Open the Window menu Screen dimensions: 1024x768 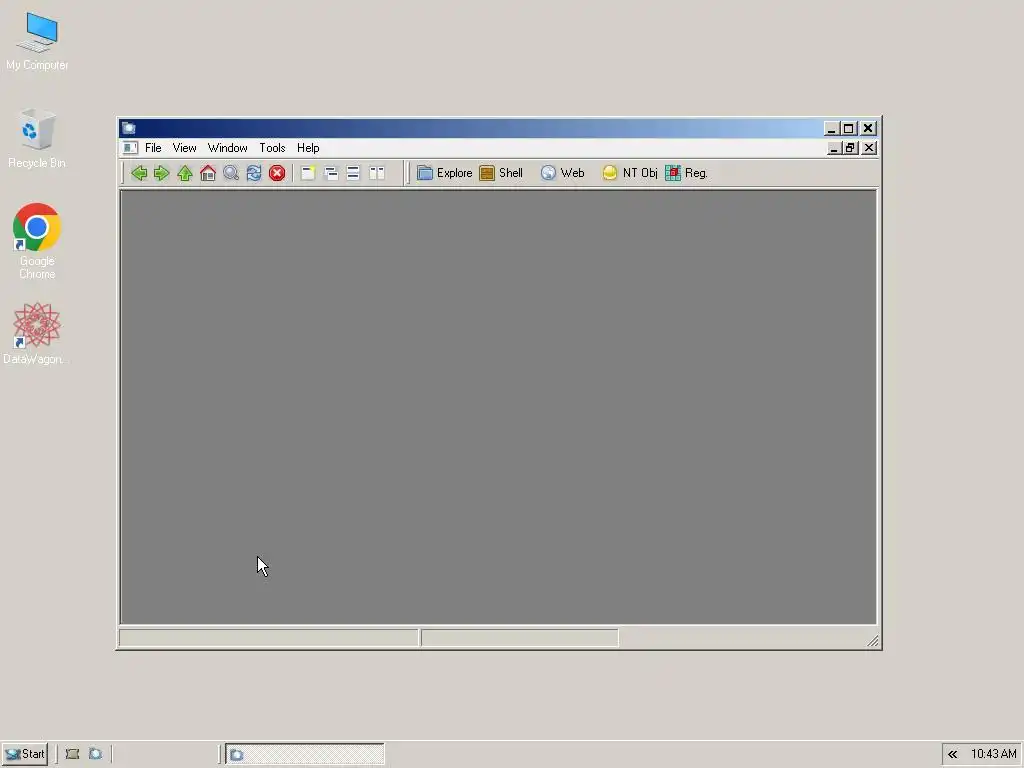pos(227,148)
